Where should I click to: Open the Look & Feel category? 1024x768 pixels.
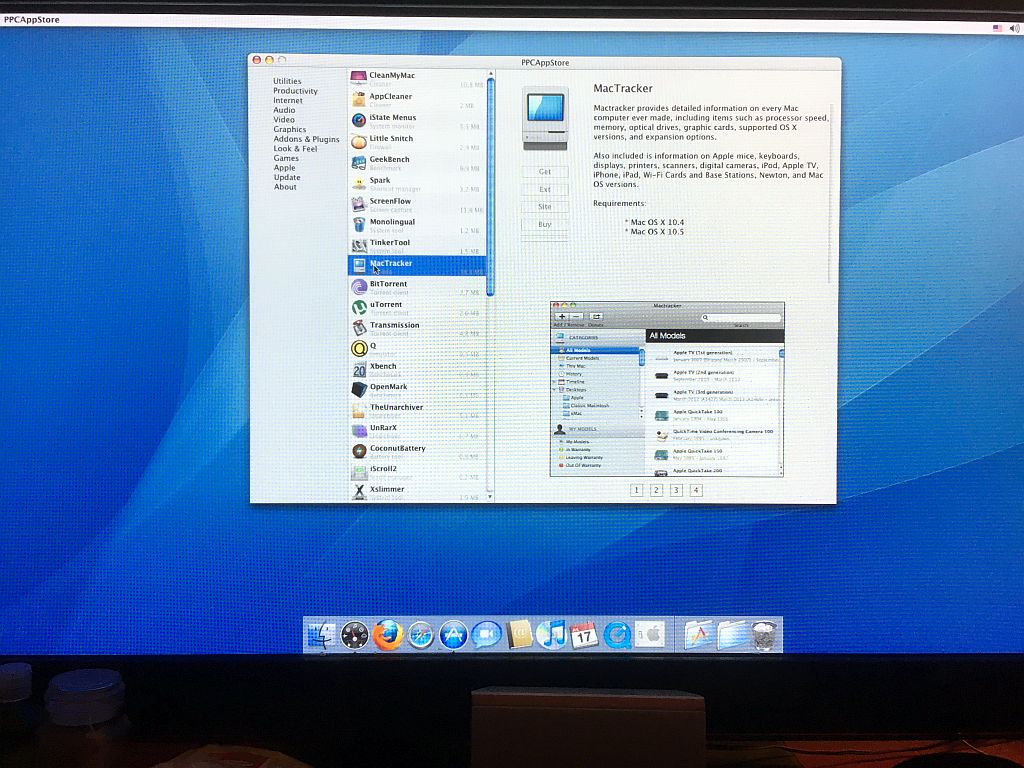[x=295, y=148]
